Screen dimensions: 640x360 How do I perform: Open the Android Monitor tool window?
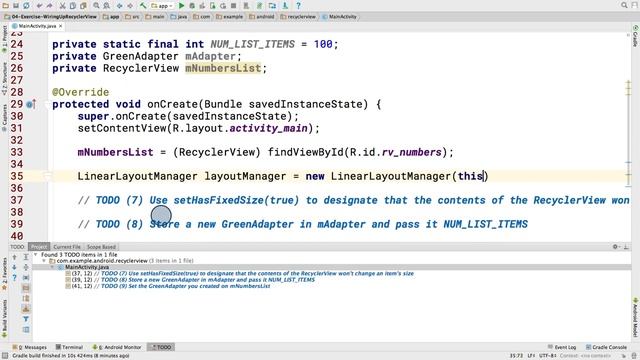pyautogui.click(x=117, y=347)
